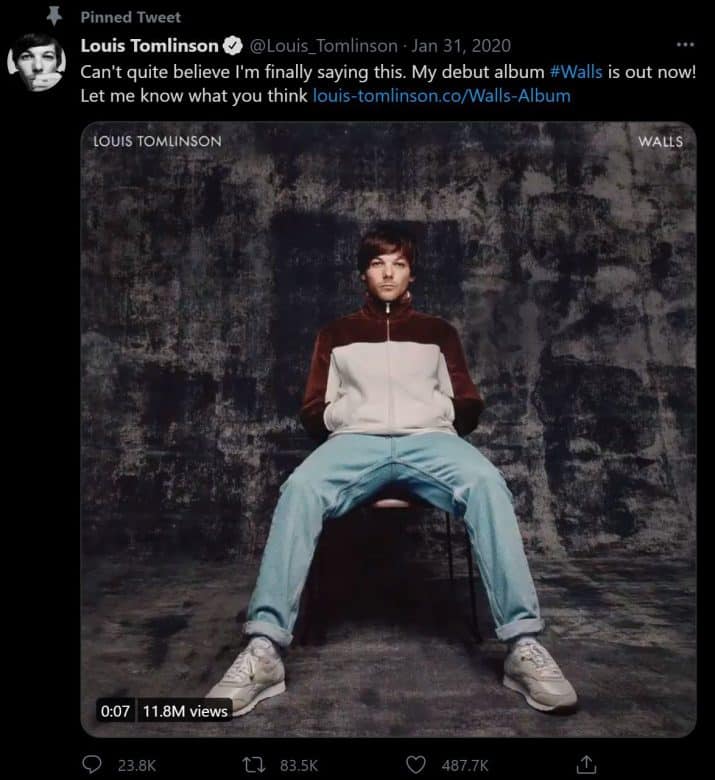Click the 11.8M views label

(x=185, y=711)
